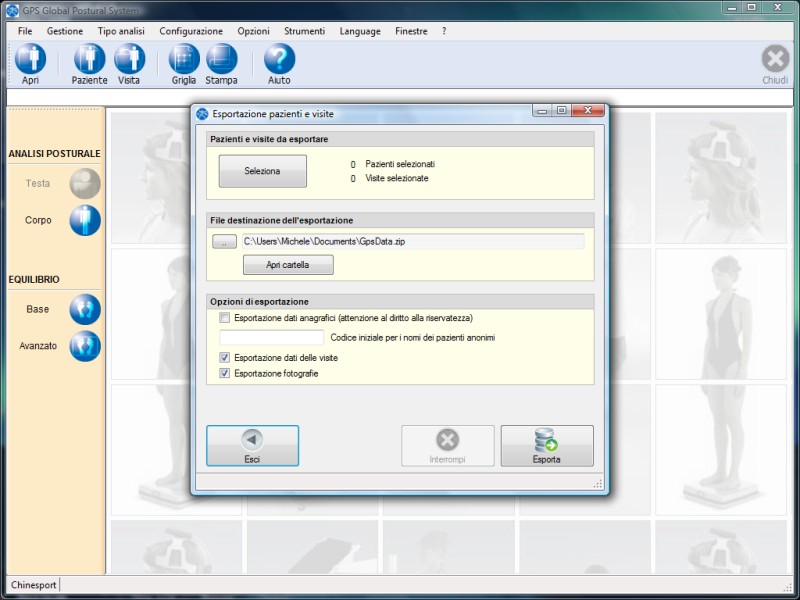Viewport: 800px width, 600px height.
Task: Open the question mark menu
Action: click(x=444, y=31)
